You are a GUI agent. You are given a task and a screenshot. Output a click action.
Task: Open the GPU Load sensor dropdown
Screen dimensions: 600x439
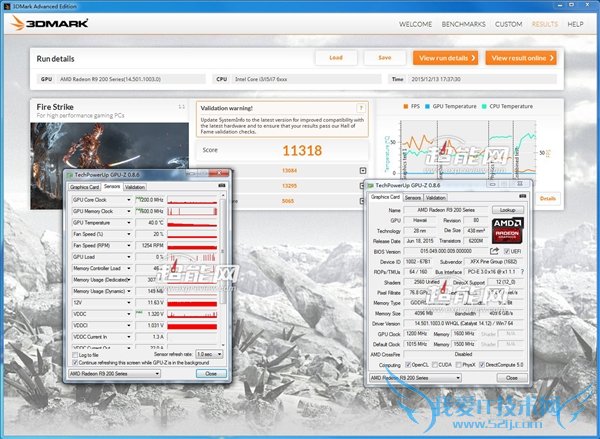[x=129, y=257]
